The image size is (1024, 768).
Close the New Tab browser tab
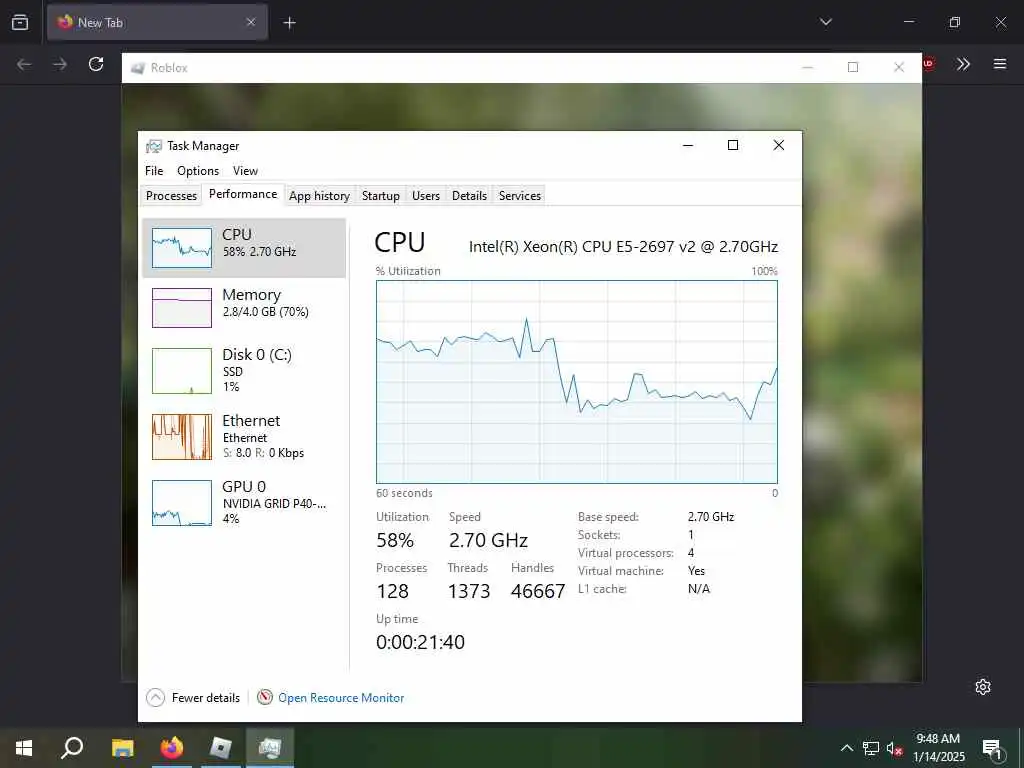pos(251,22)
